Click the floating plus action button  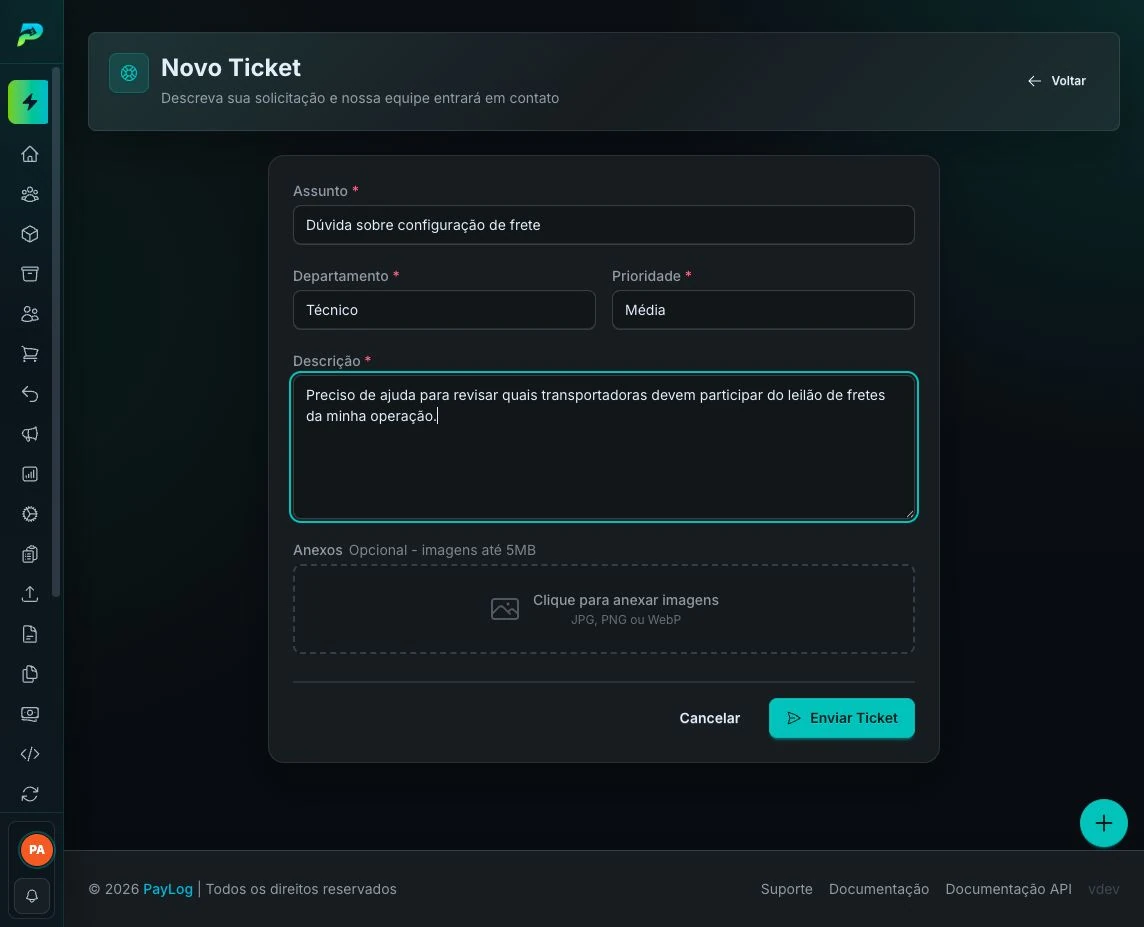(x=1103, y=823)
